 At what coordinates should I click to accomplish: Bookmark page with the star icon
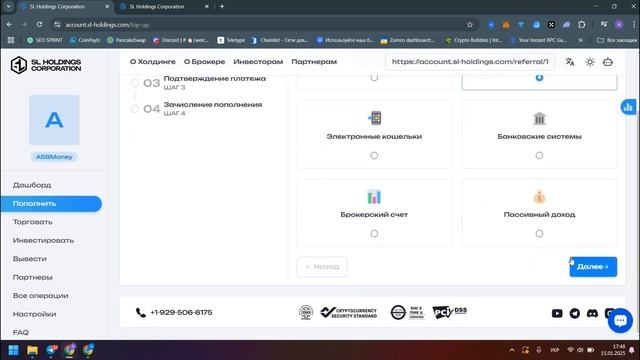pos(470,24)
